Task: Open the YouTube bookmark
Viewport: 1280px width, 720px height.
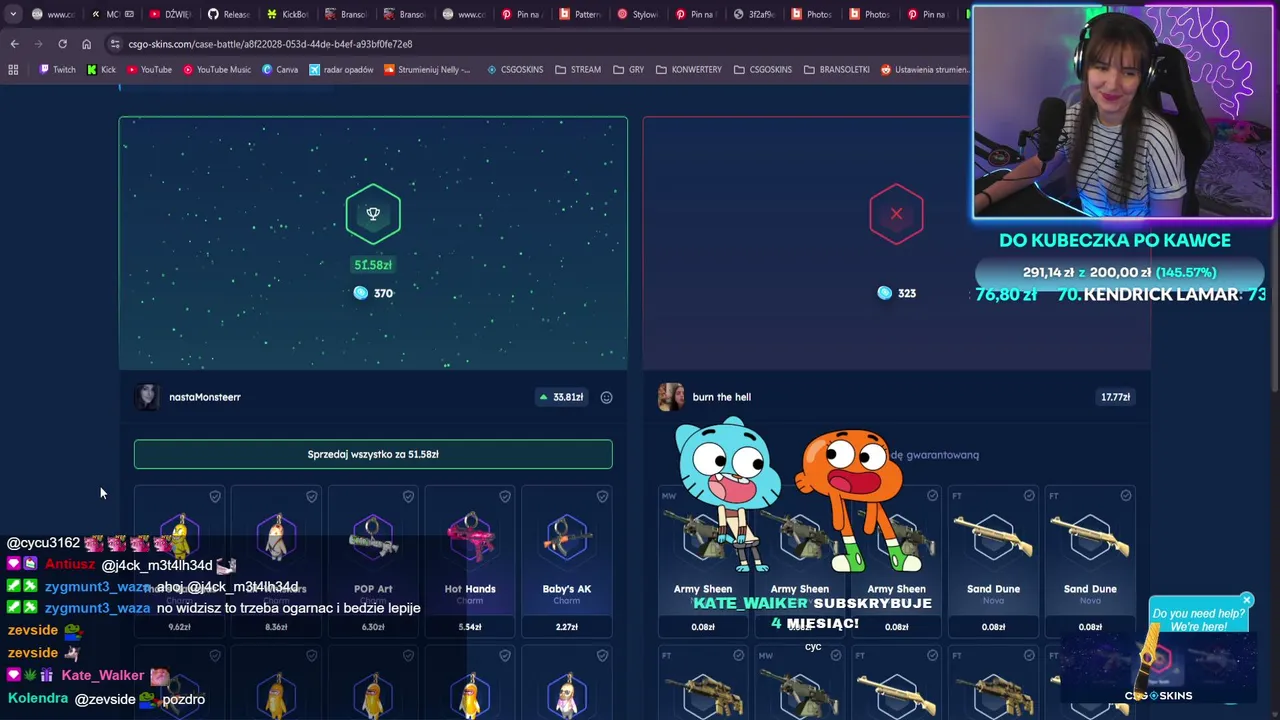Action: pyautogui.click(x=149, y=70)
